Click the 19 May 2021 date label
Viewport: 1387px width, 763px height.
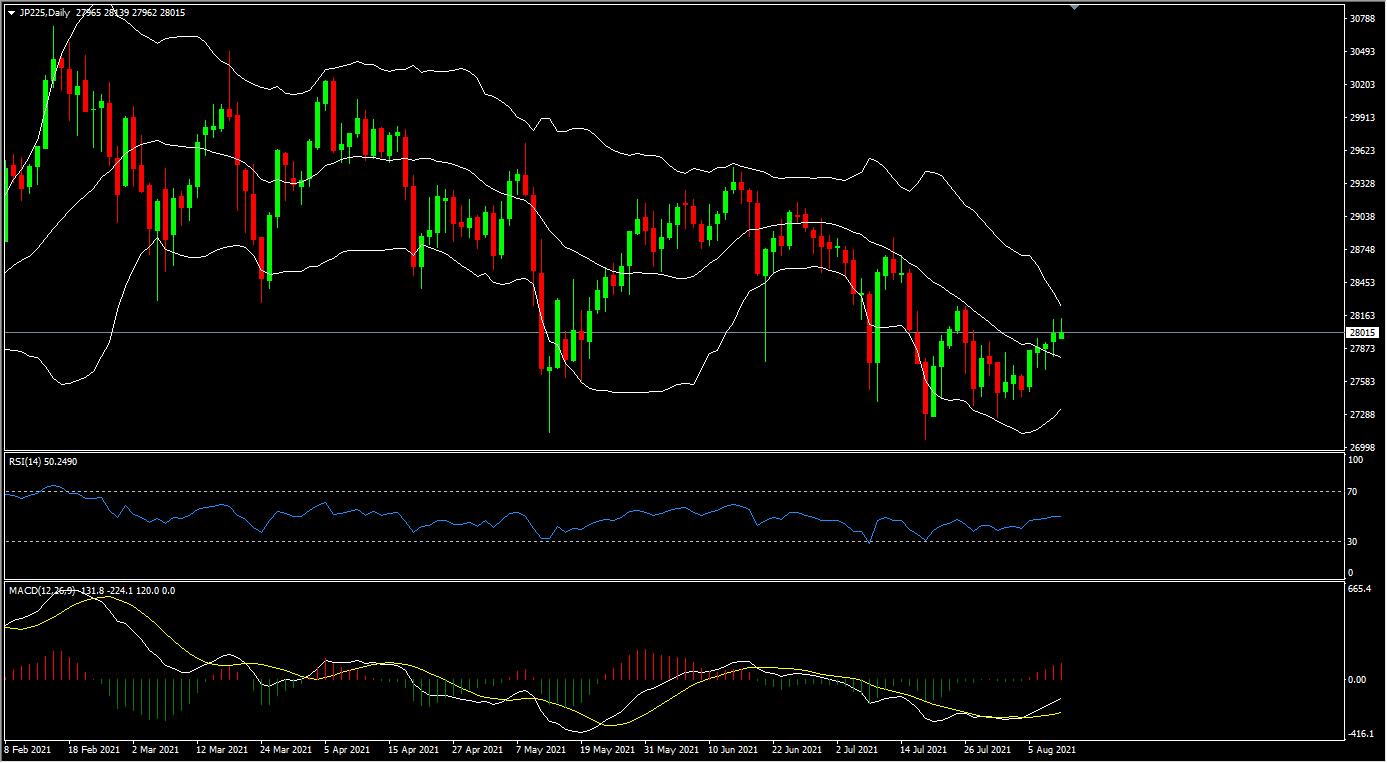coord(606,748)
